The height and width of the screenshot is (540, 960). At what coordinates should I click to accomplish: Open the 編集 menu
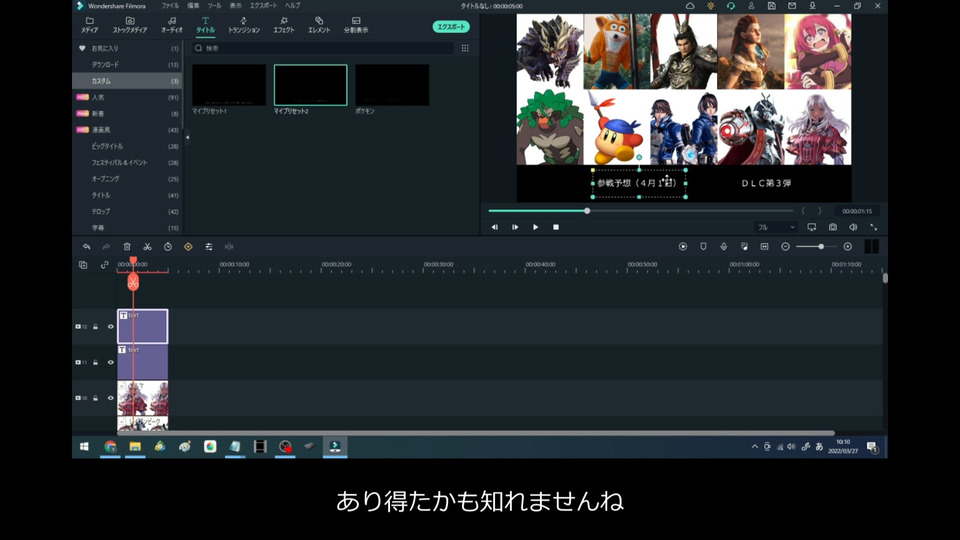[x=193, y=6]
